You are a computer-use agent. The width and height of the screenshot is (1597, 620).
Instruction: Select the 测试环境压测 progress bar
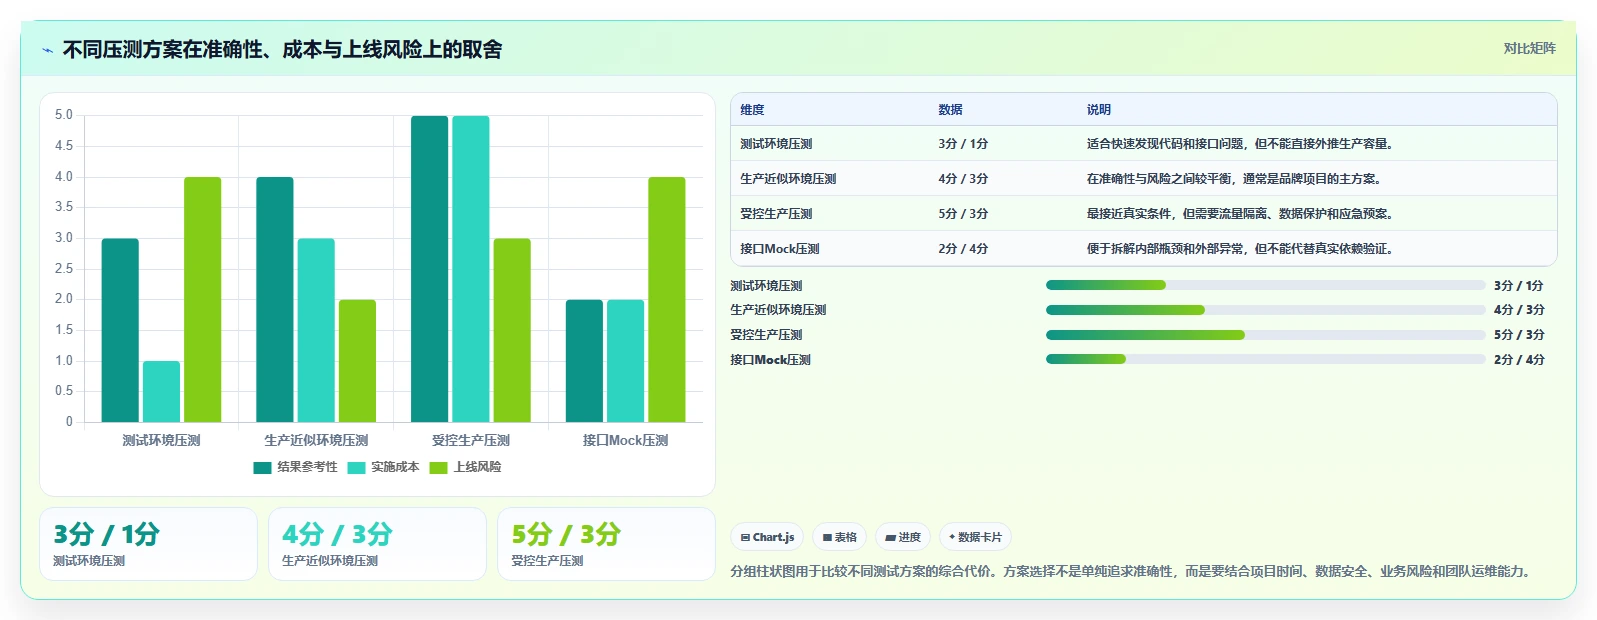click(1265, 285)
